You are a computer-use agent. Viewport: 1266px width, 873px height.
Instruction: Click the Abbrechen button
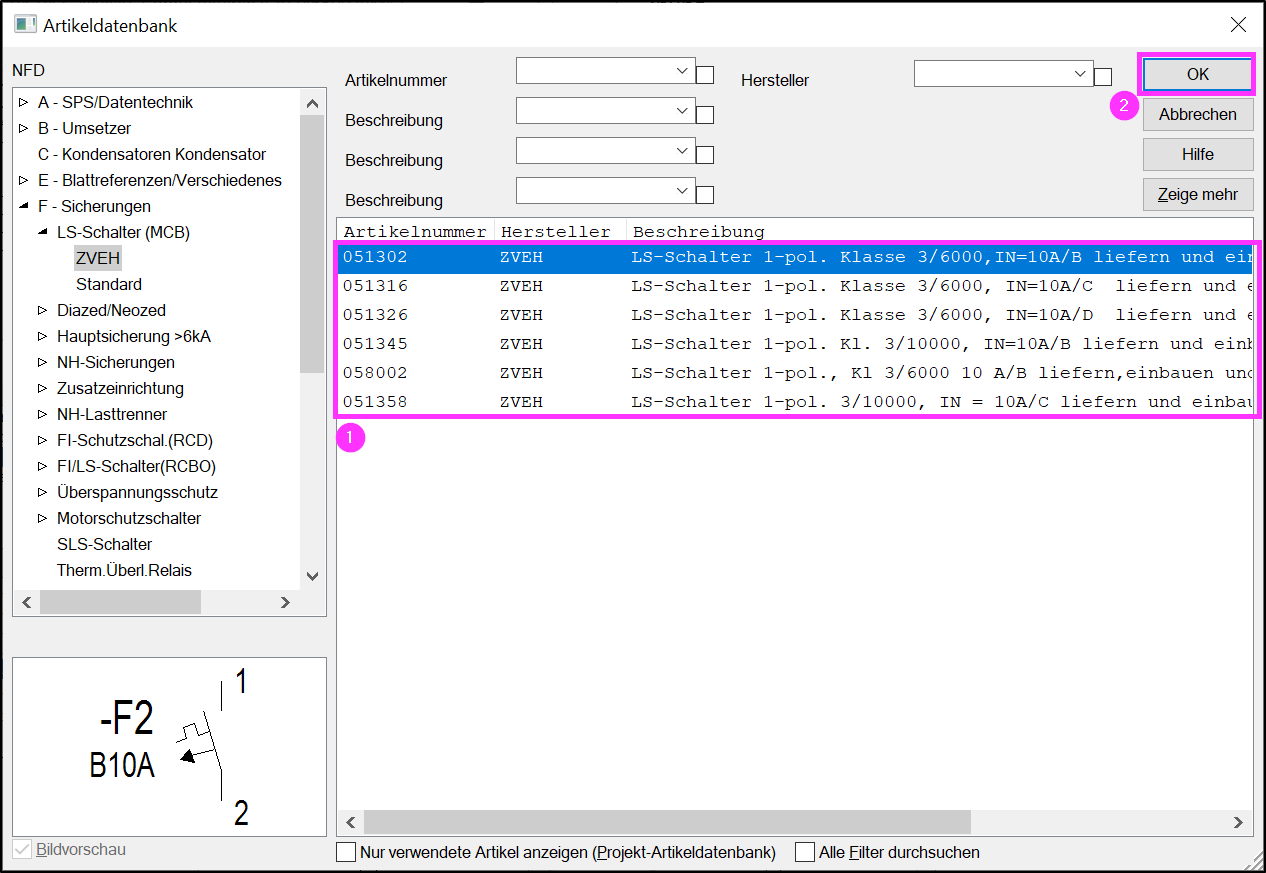tap(1197, 114)
